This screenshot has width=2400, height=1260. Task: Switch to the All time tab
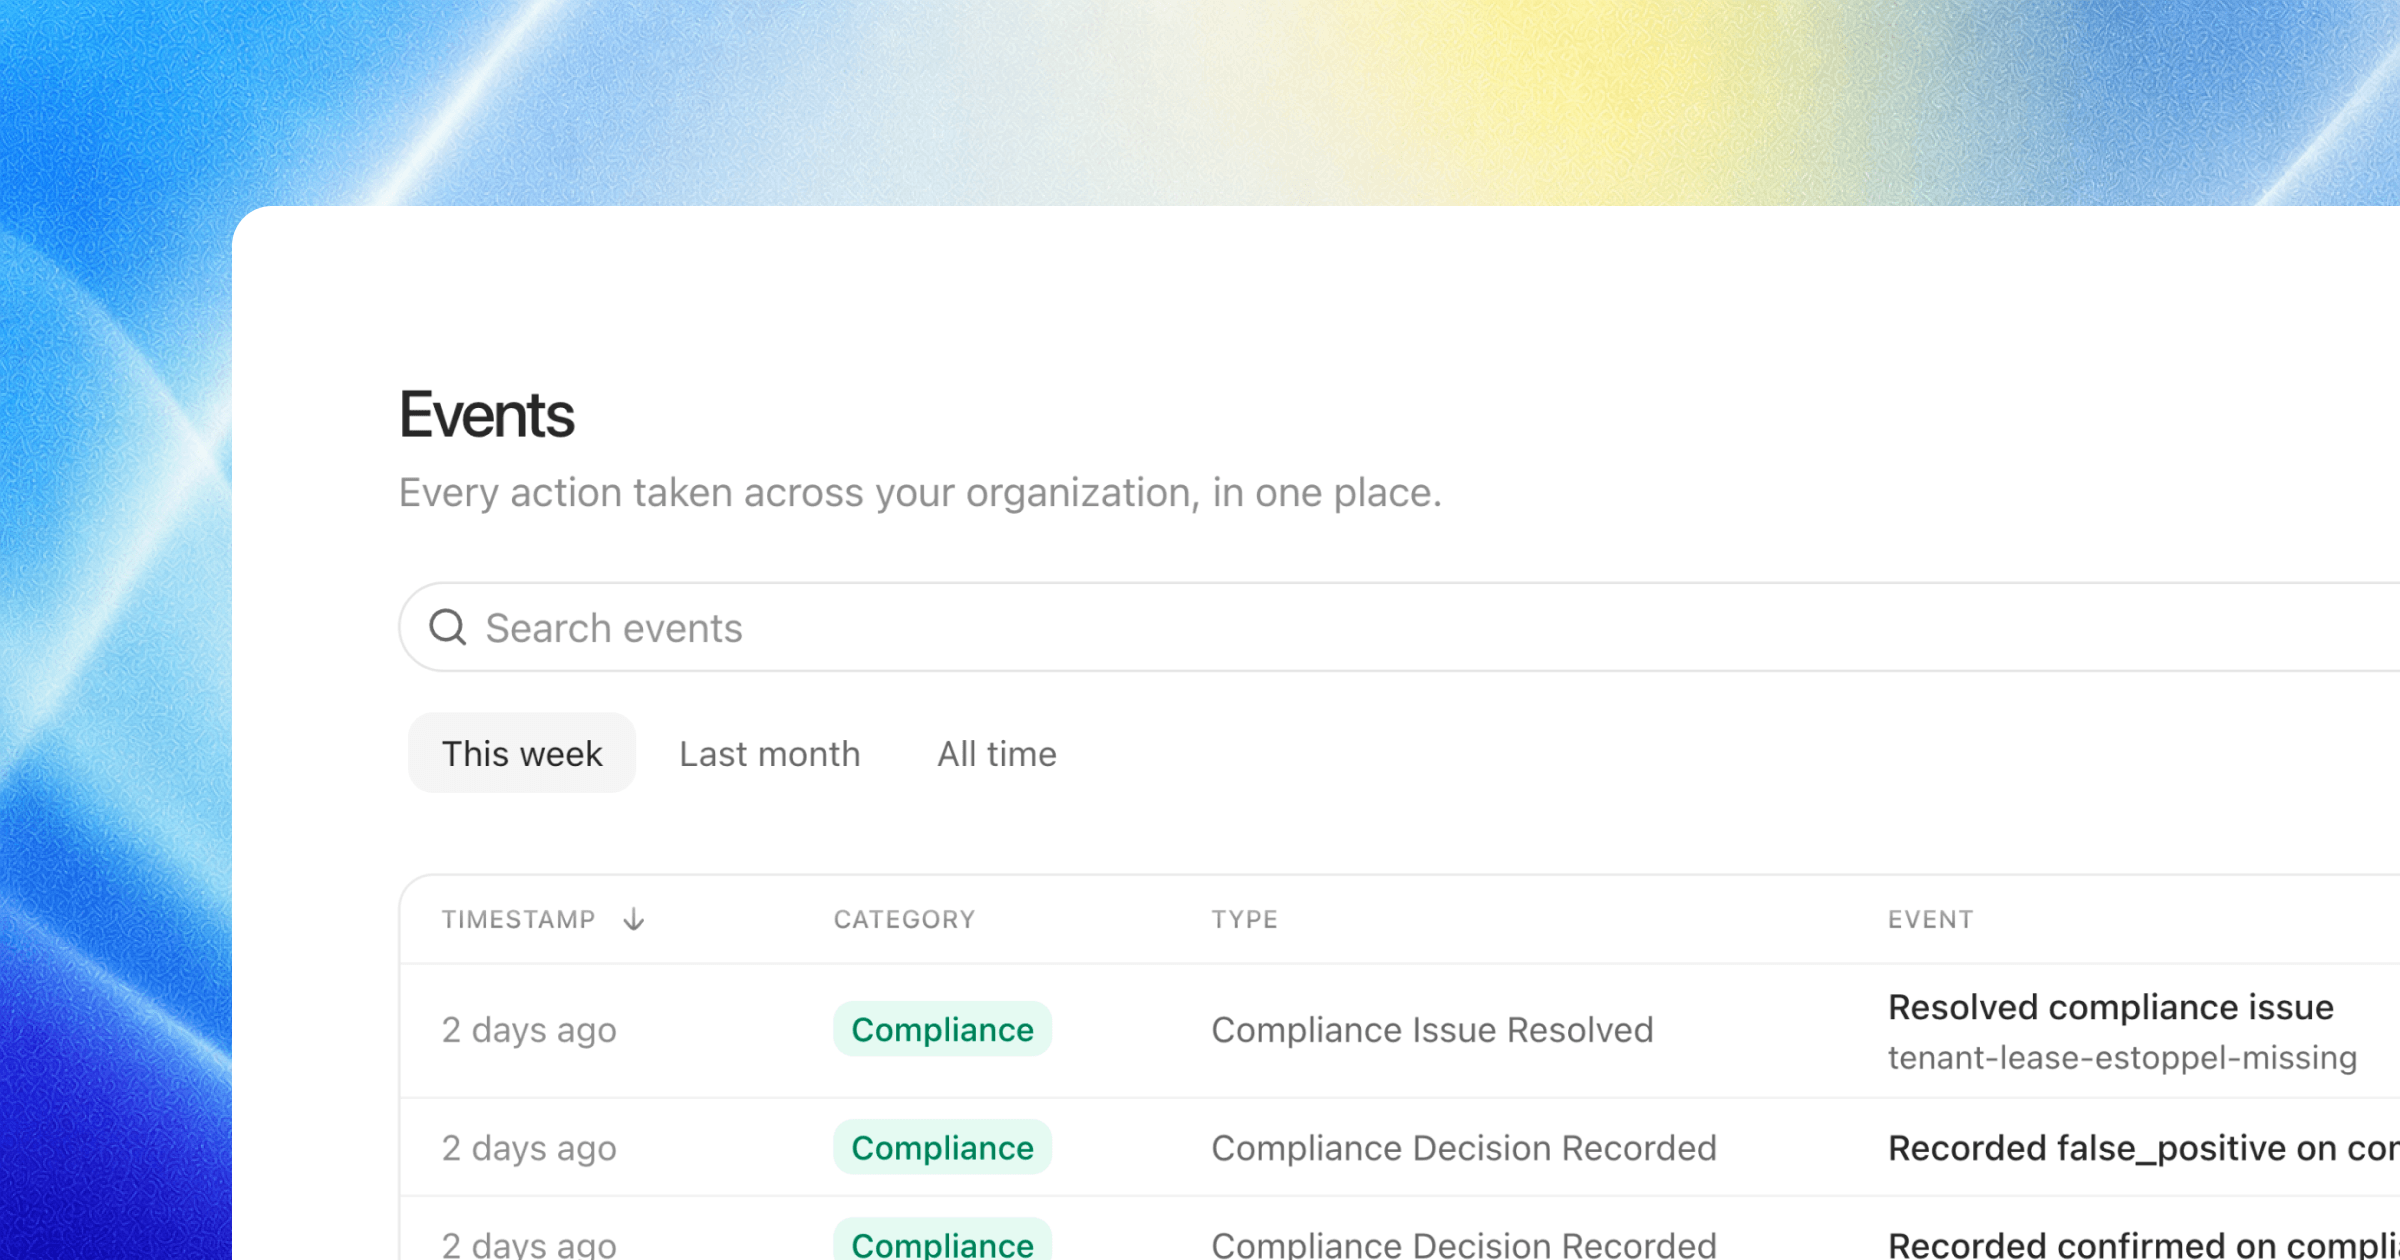click(x=997, y=753)
